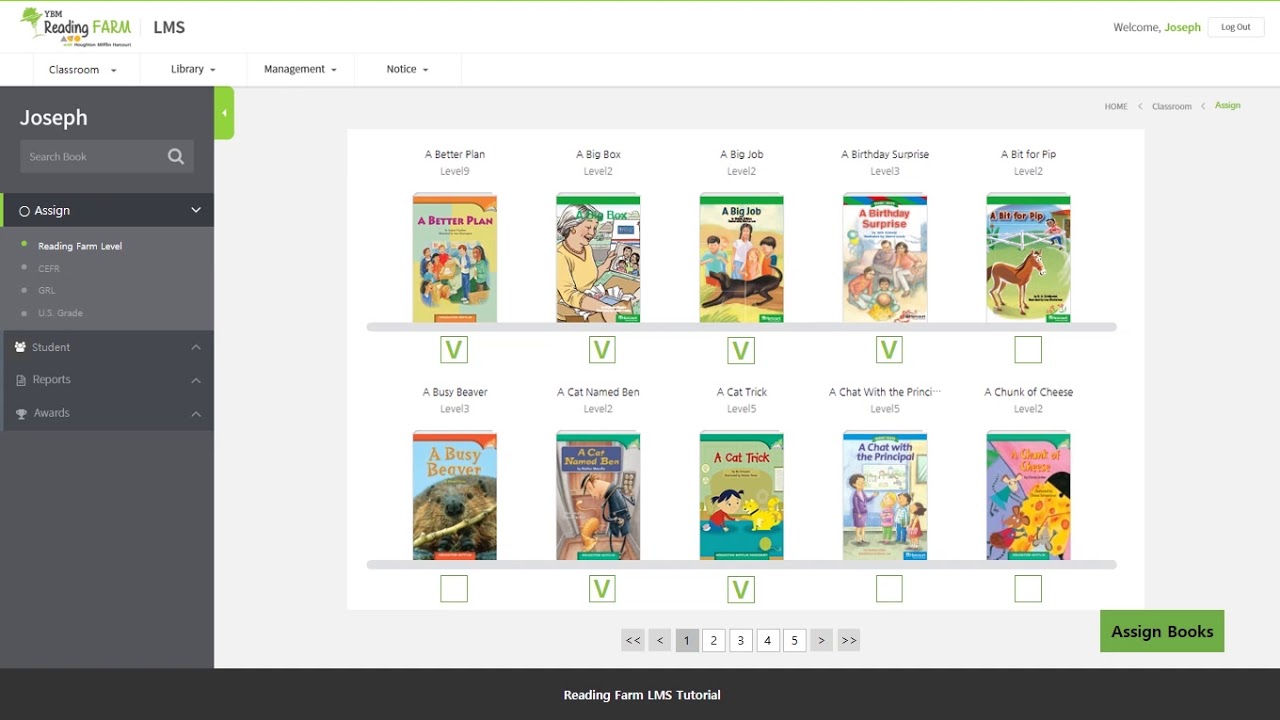Click the Assign Books button
Screen dimensions: 1280x720
point(1162,631)
